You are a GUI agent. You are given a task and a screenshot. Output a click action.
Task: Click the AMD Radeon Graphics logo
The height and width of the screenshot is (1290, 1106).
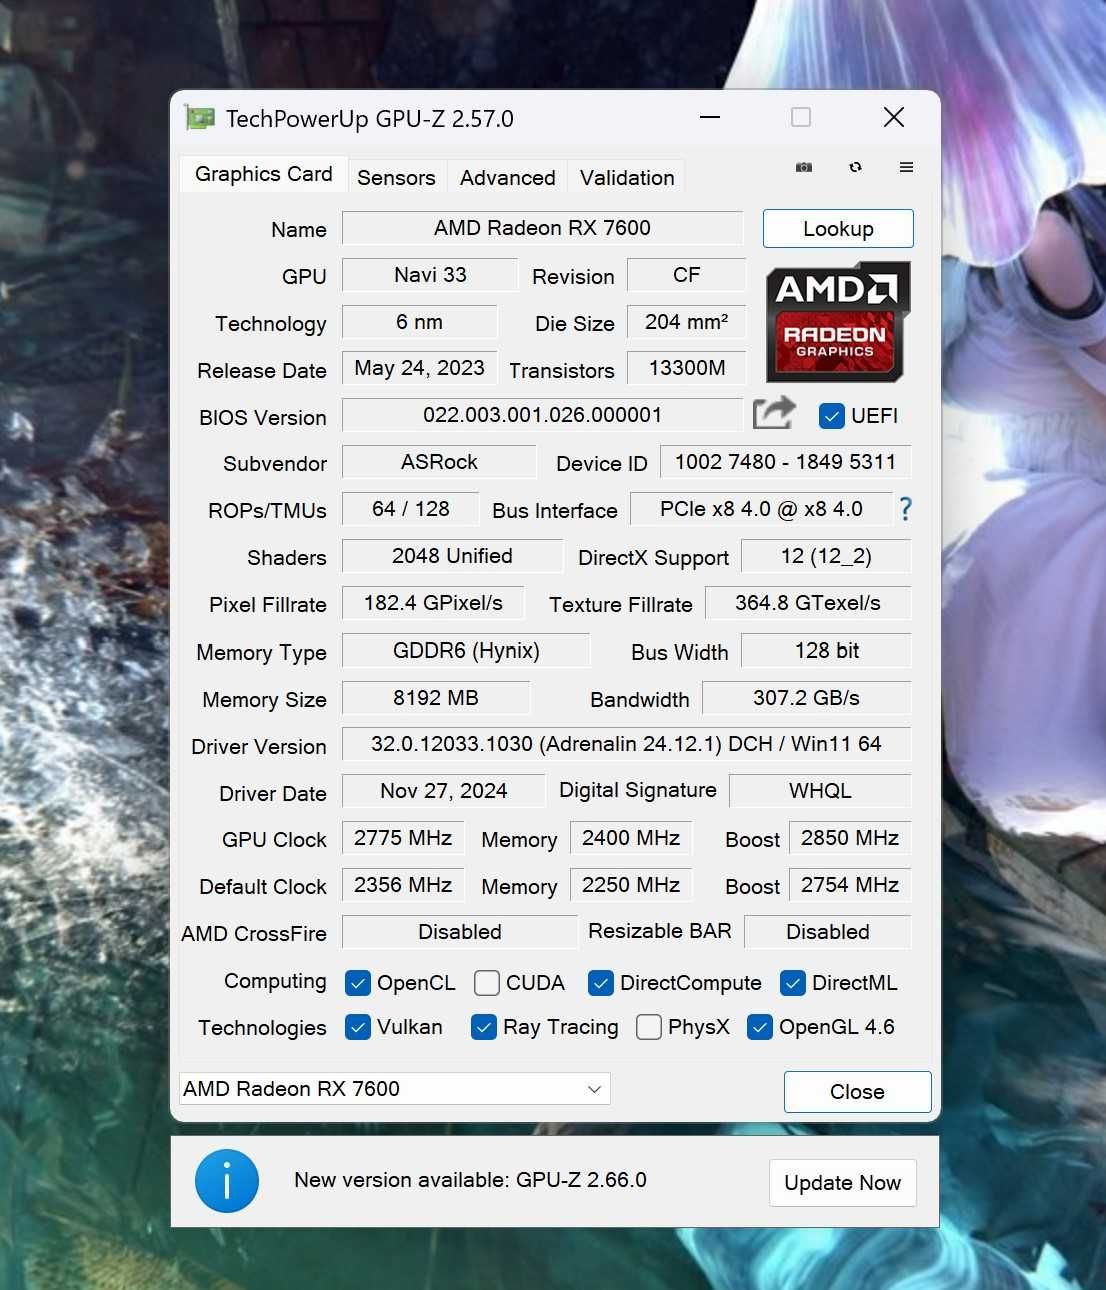coord(838,322)
